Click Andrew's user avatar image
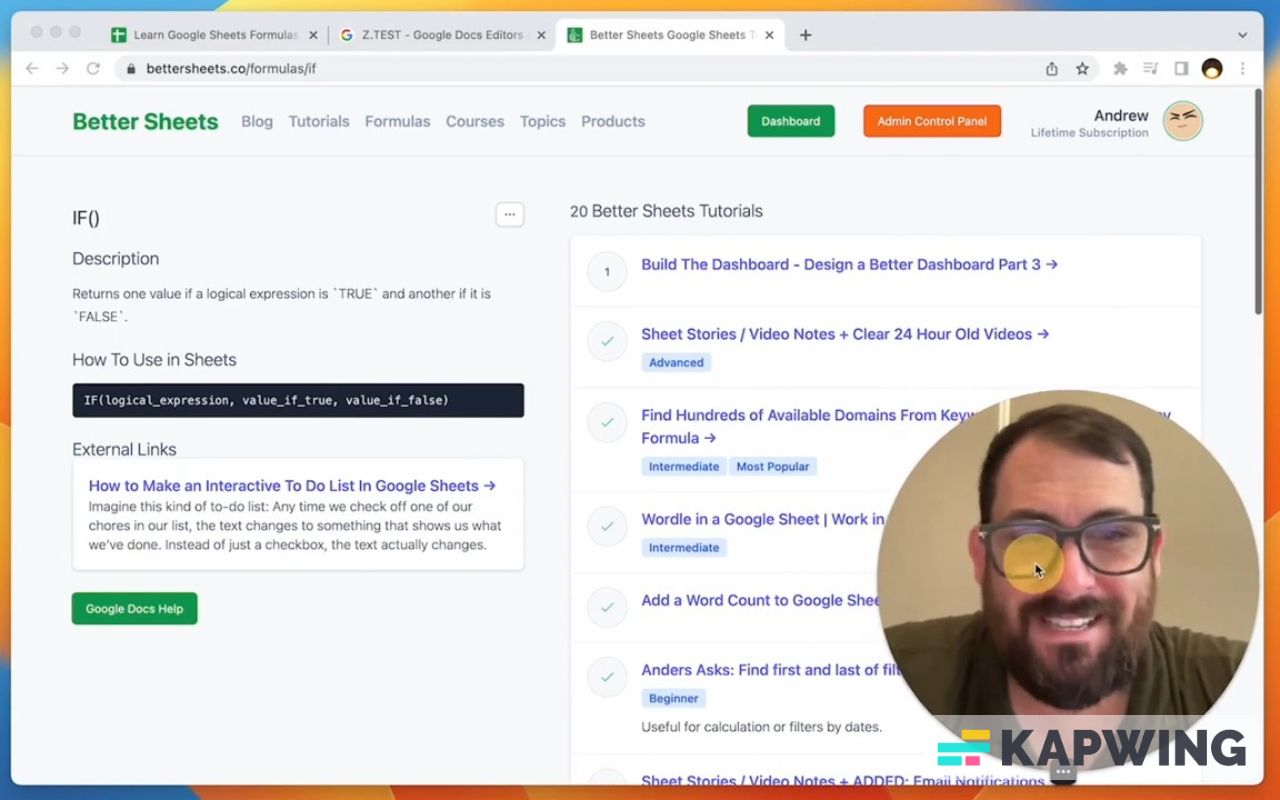 pyautogui.click(x=1183, y=121)
